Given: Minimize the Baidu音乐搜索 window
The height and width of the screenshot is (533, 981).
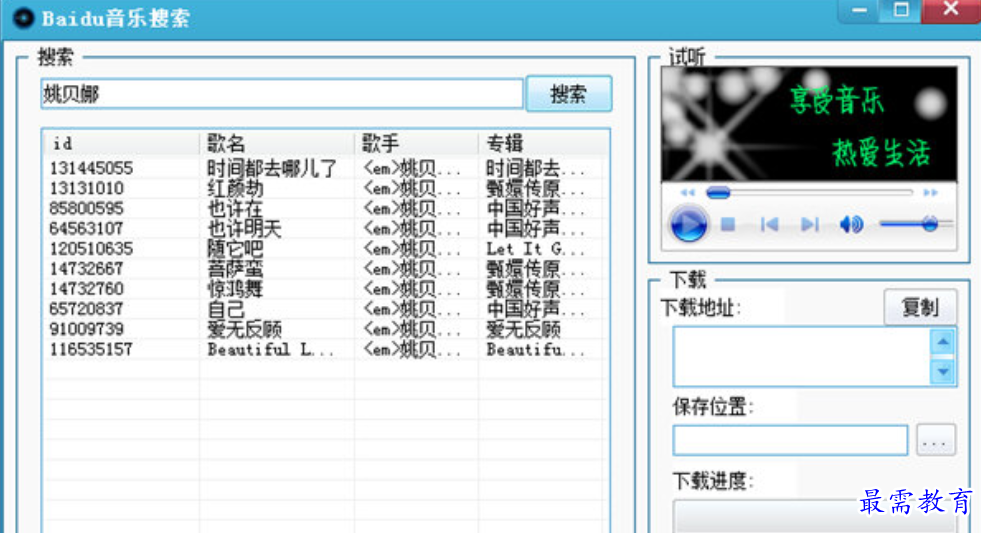Looking at the screenshot, I should click(860, 10).
